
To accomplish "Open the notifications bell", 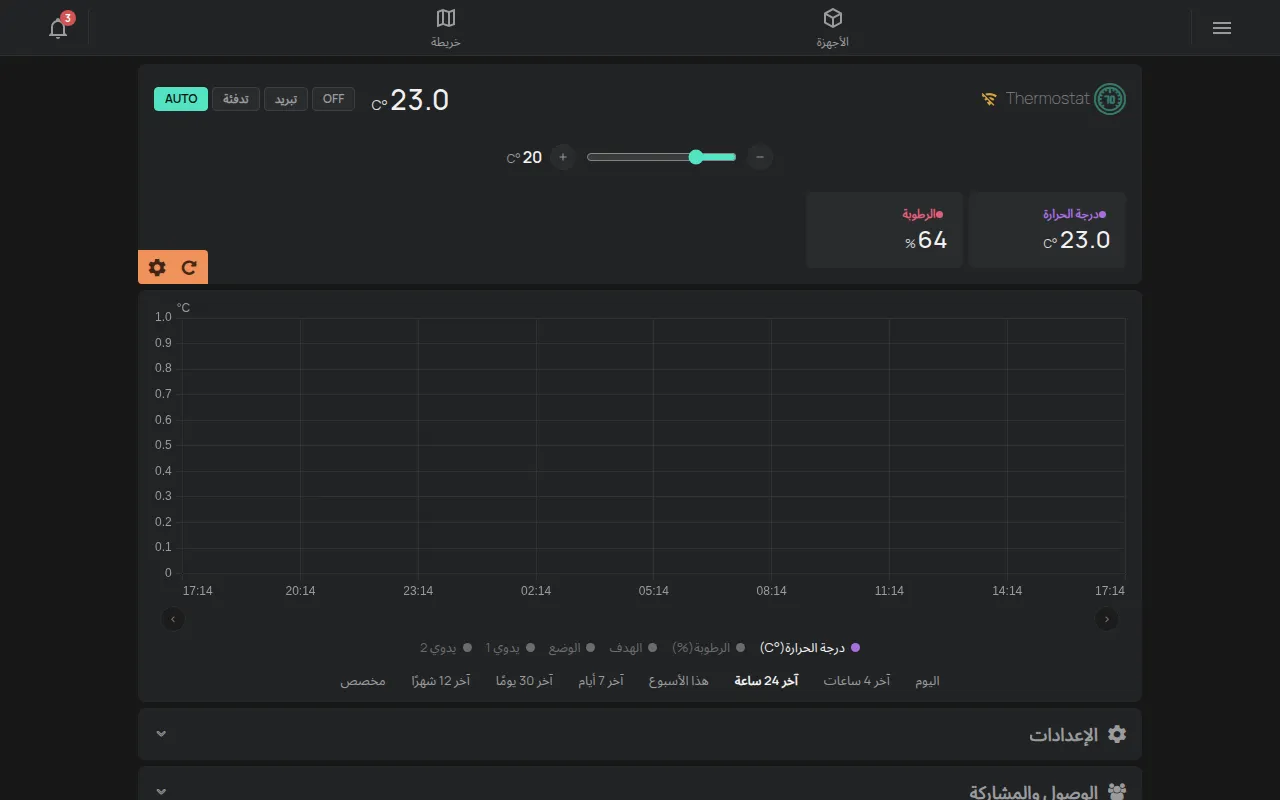I will [58, 28].
